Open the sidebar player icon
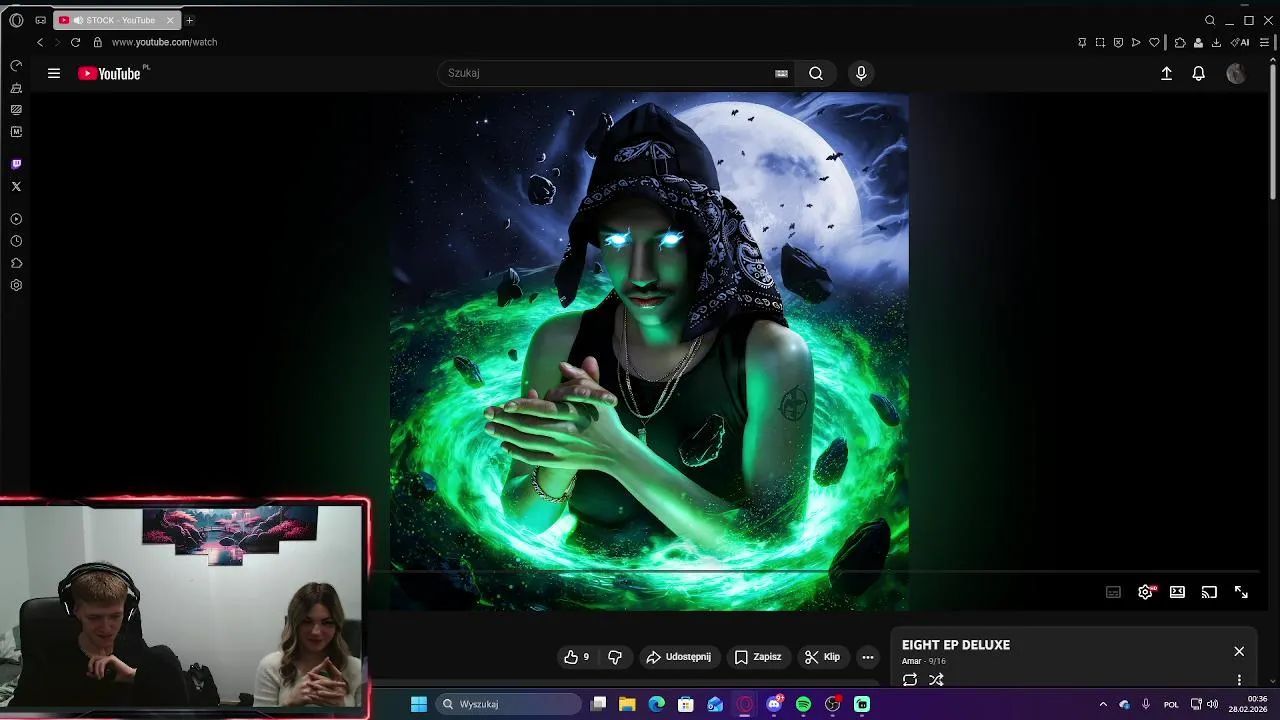The width and height of the screenshot is (1280, 720). pyautogui.click(x=16, y=219)
